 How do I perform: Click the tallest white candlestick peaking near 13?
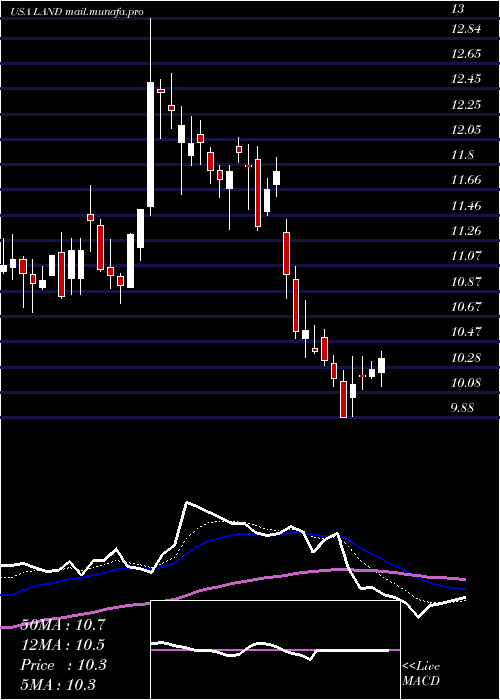coord(150,144)
